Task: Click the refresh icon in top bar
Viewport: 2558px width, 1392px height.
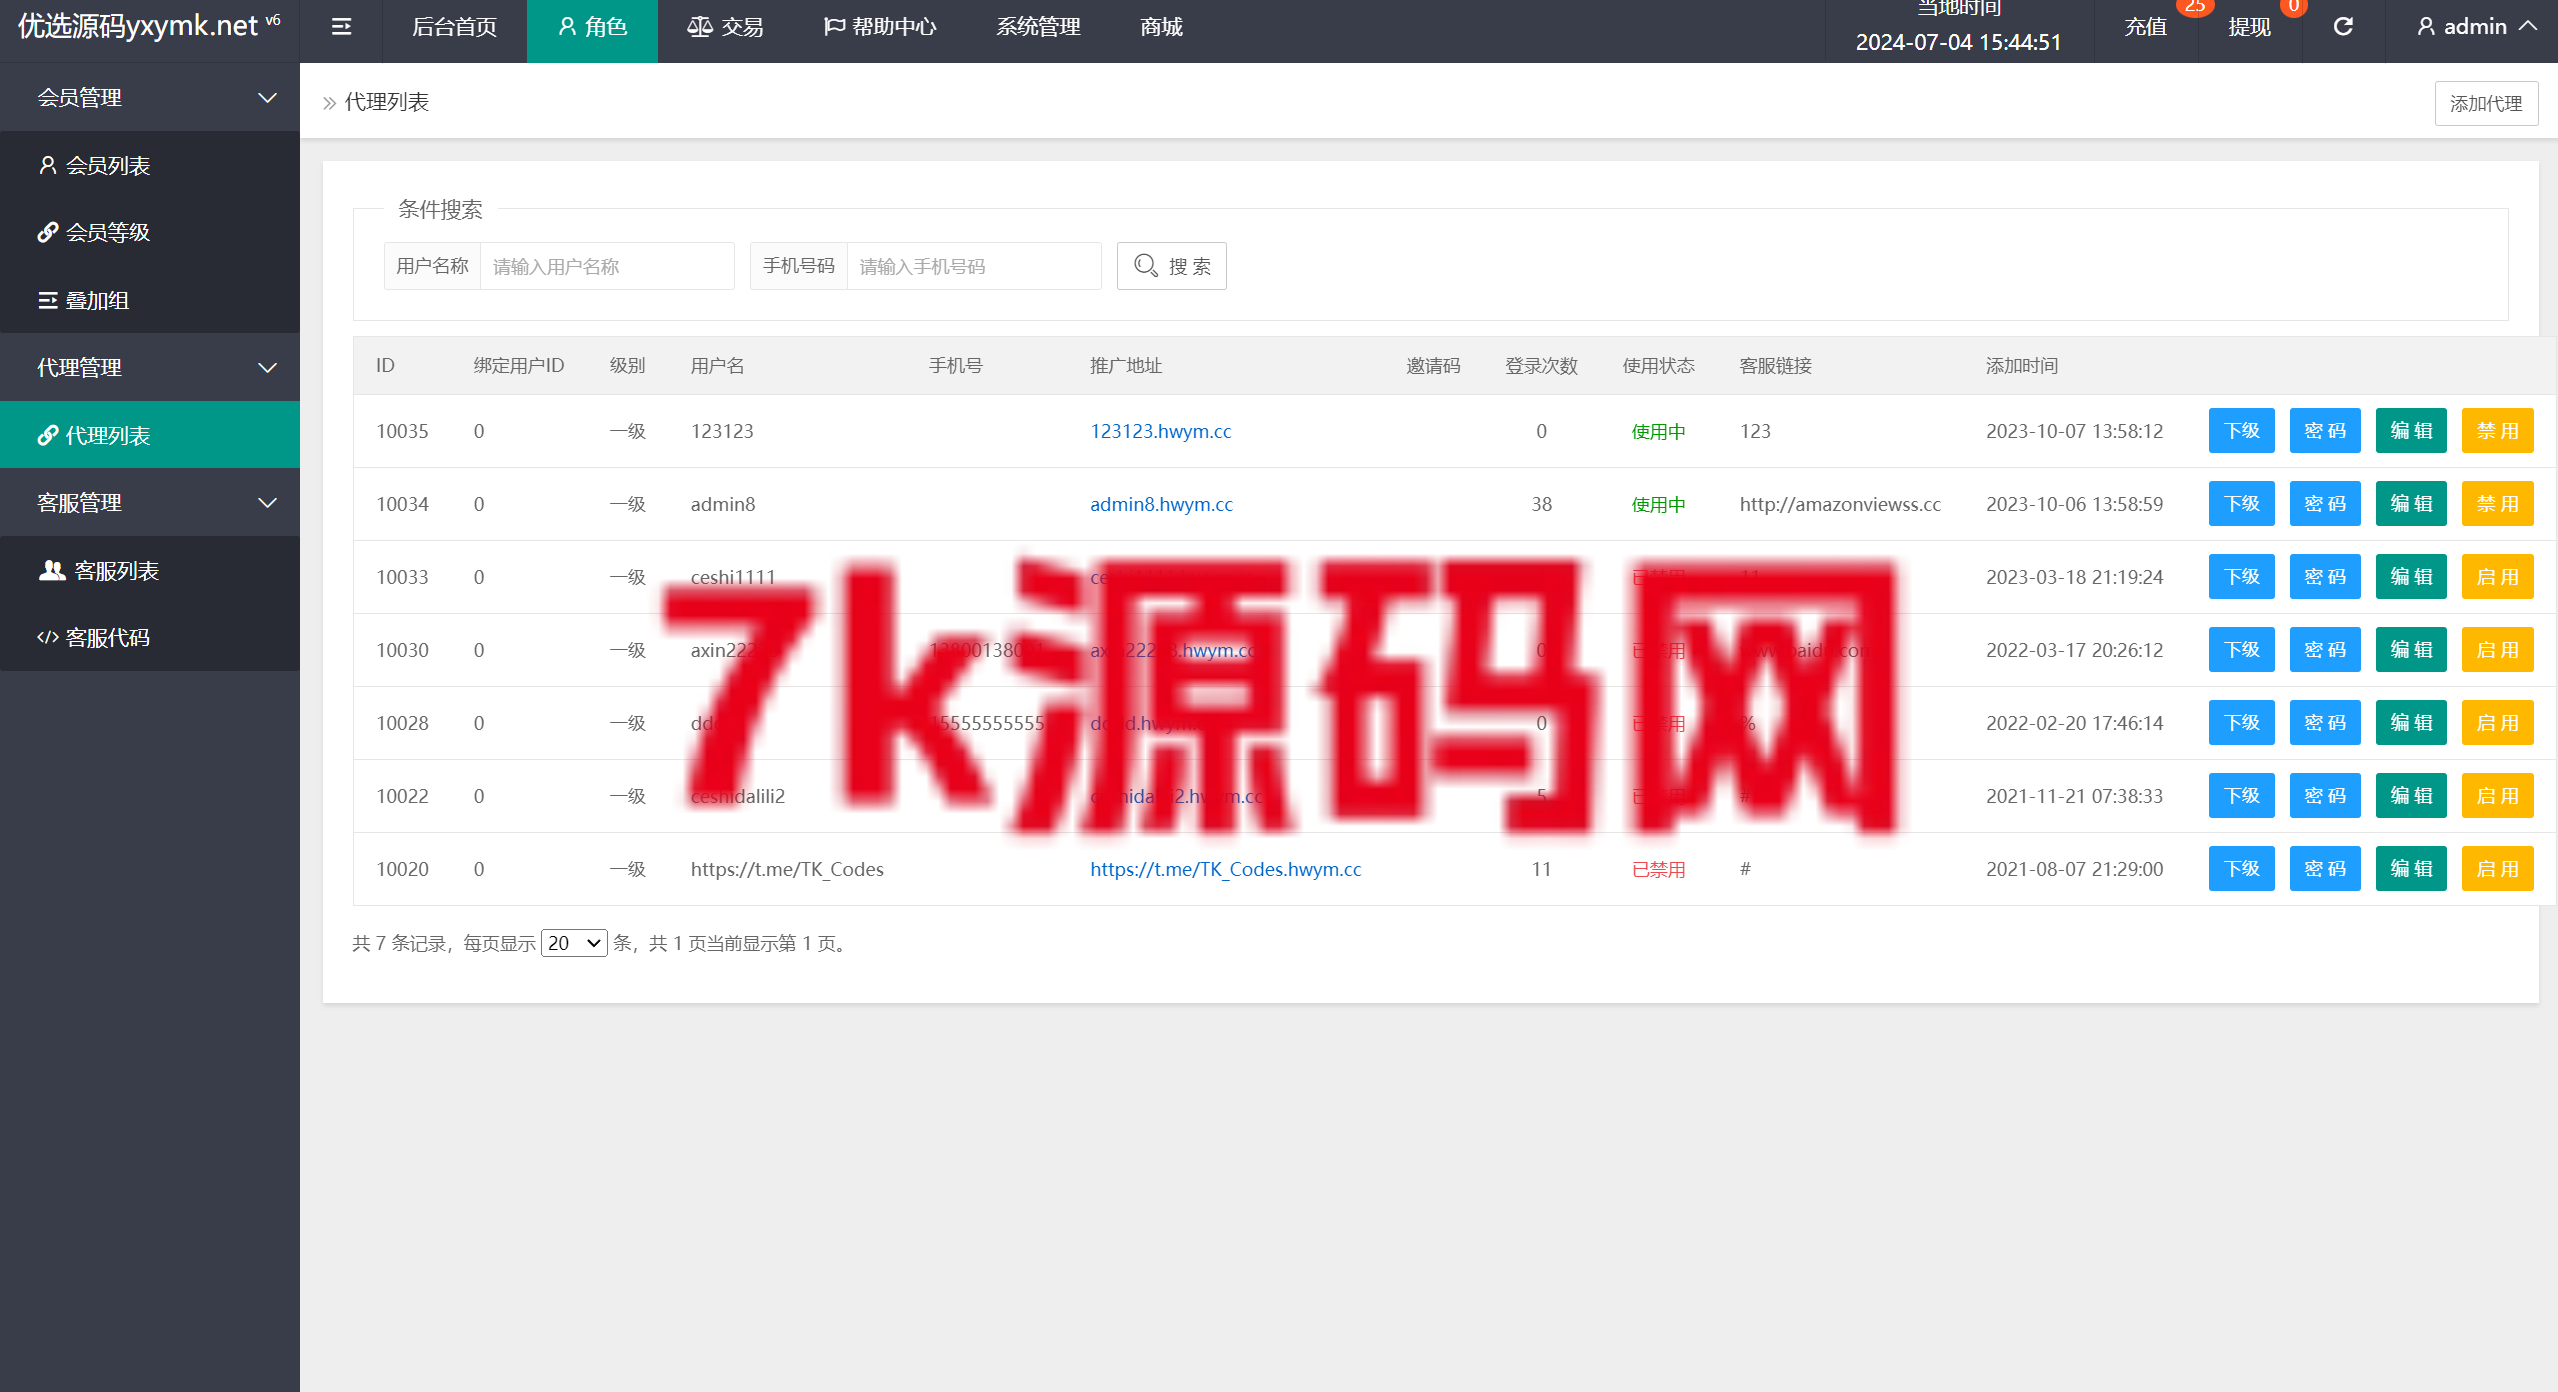Action: pyautogui.click(x=2343, y=27)
